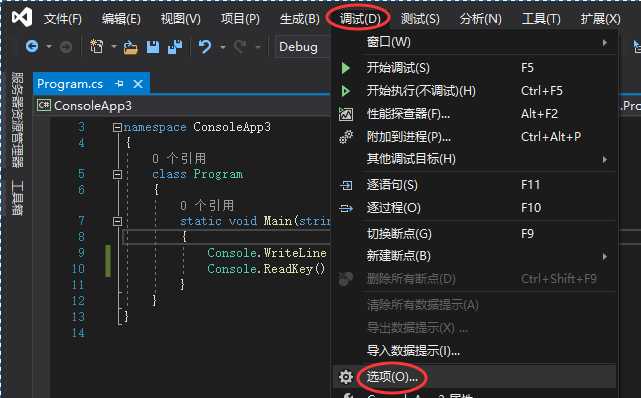
Task: Collapse the class Program block
Action: click(x=117, y=174)
